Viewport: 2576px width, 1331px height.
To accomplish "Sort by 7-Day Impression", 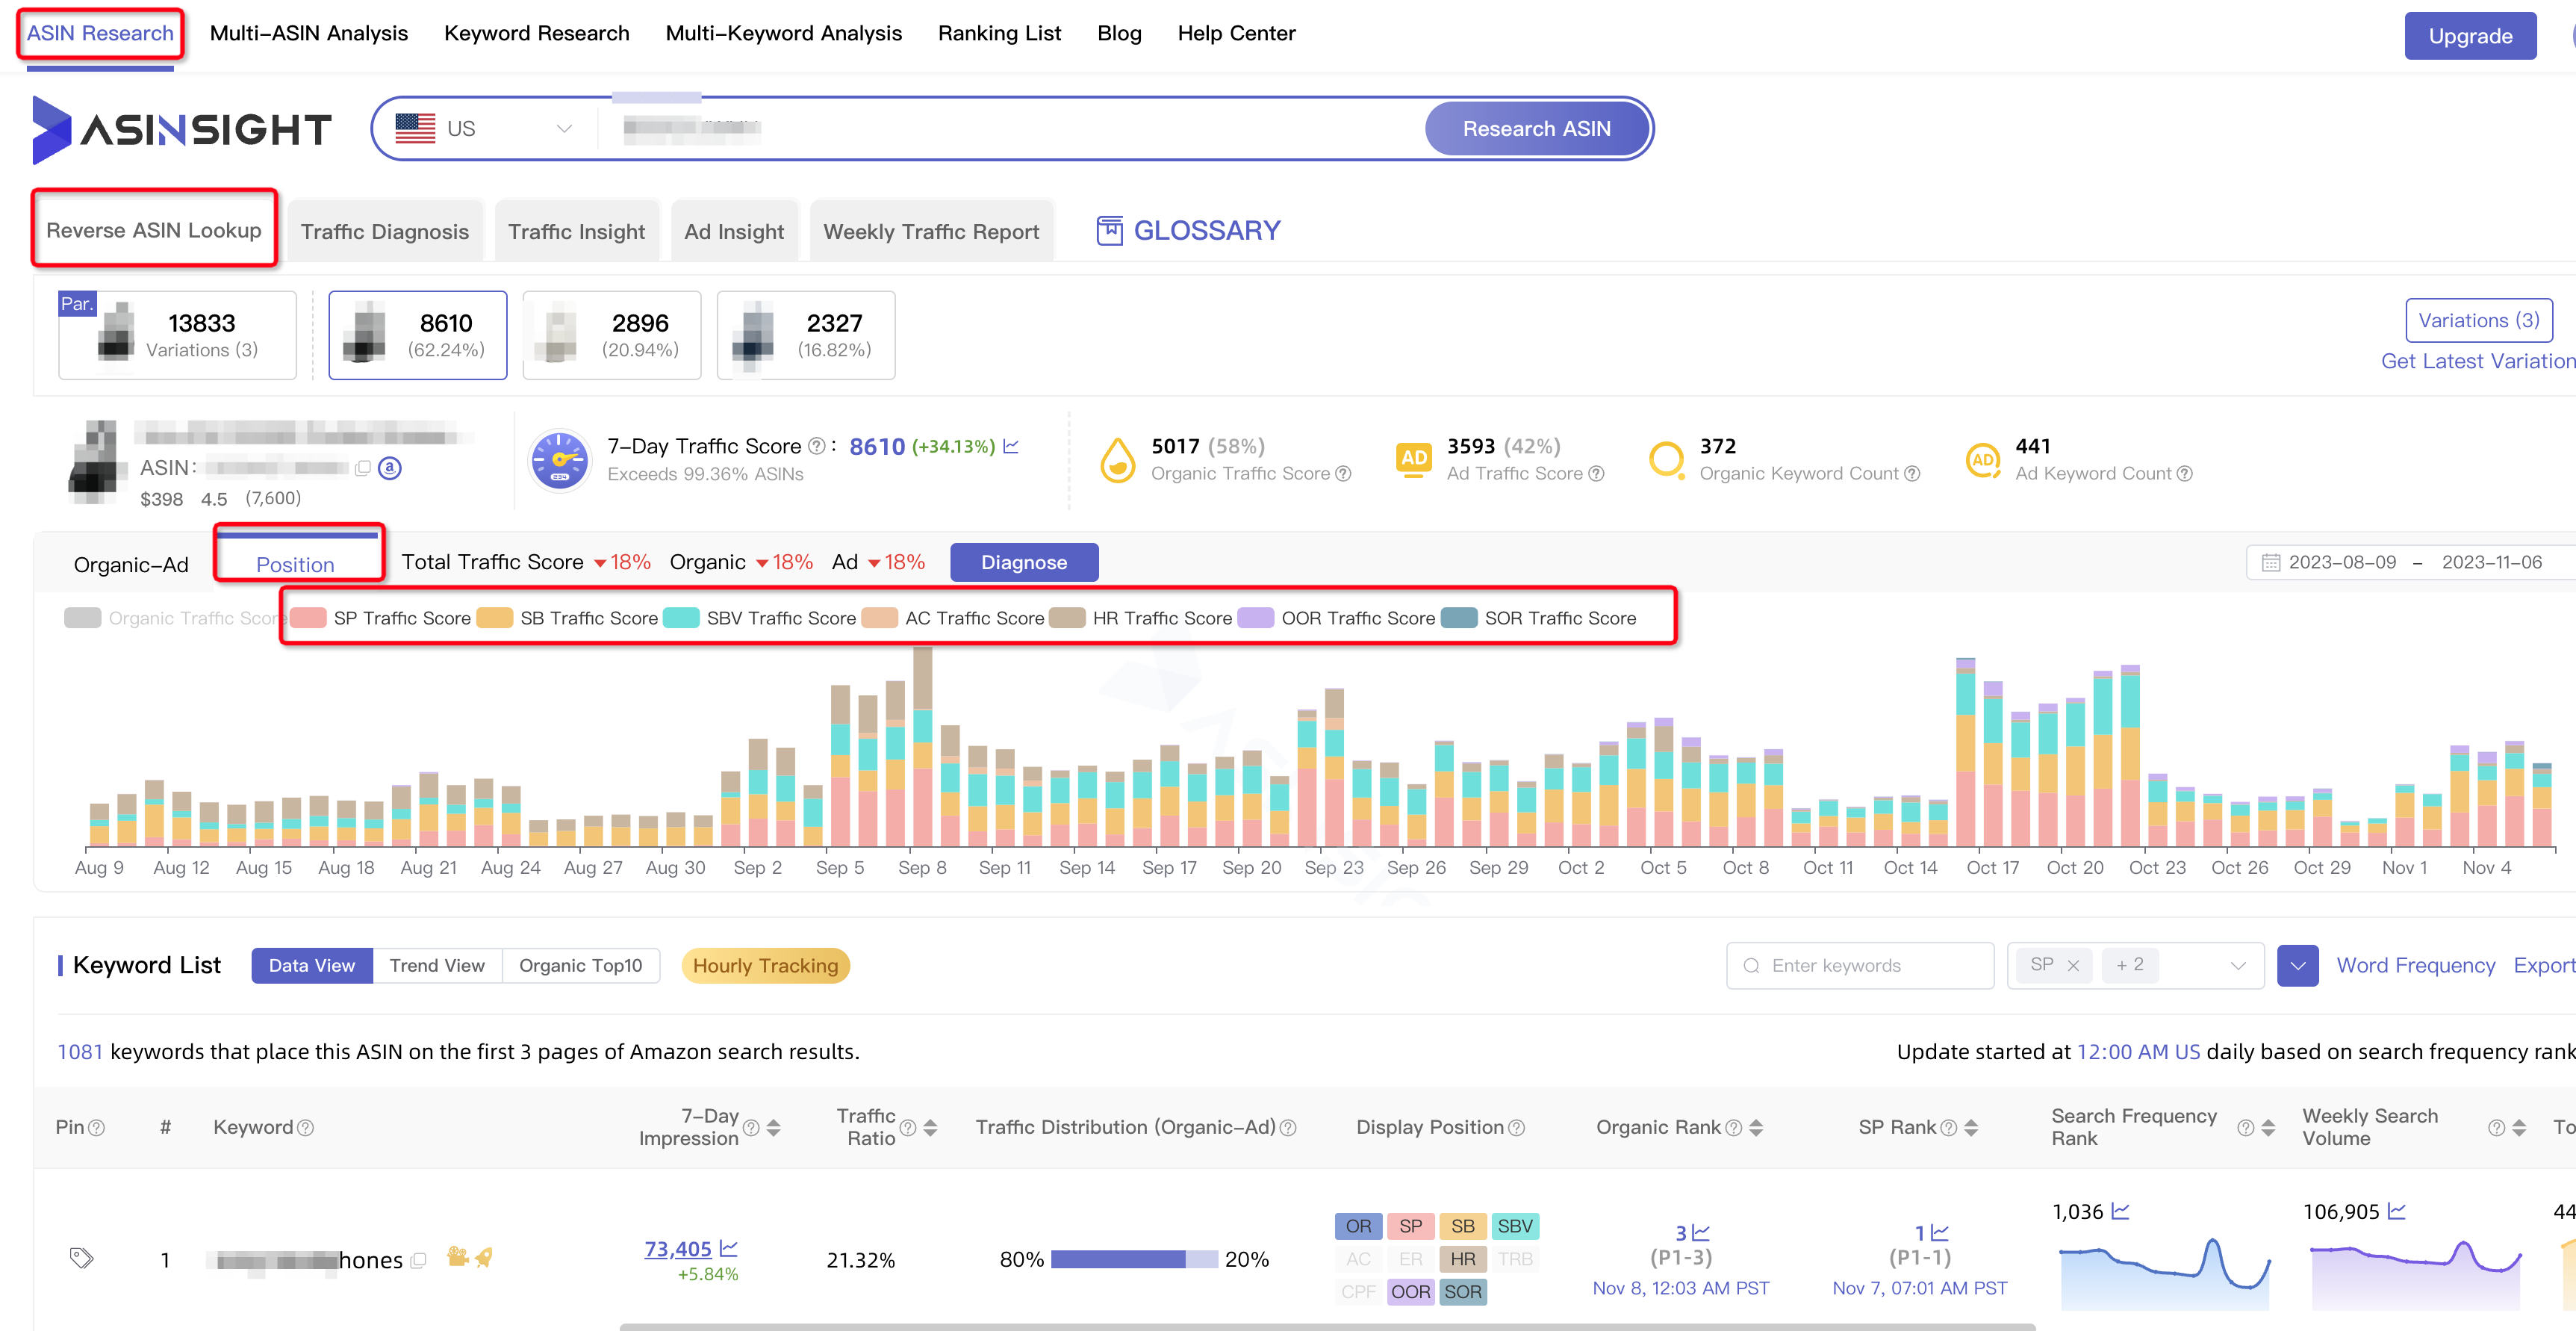I will coord(773,1127).
